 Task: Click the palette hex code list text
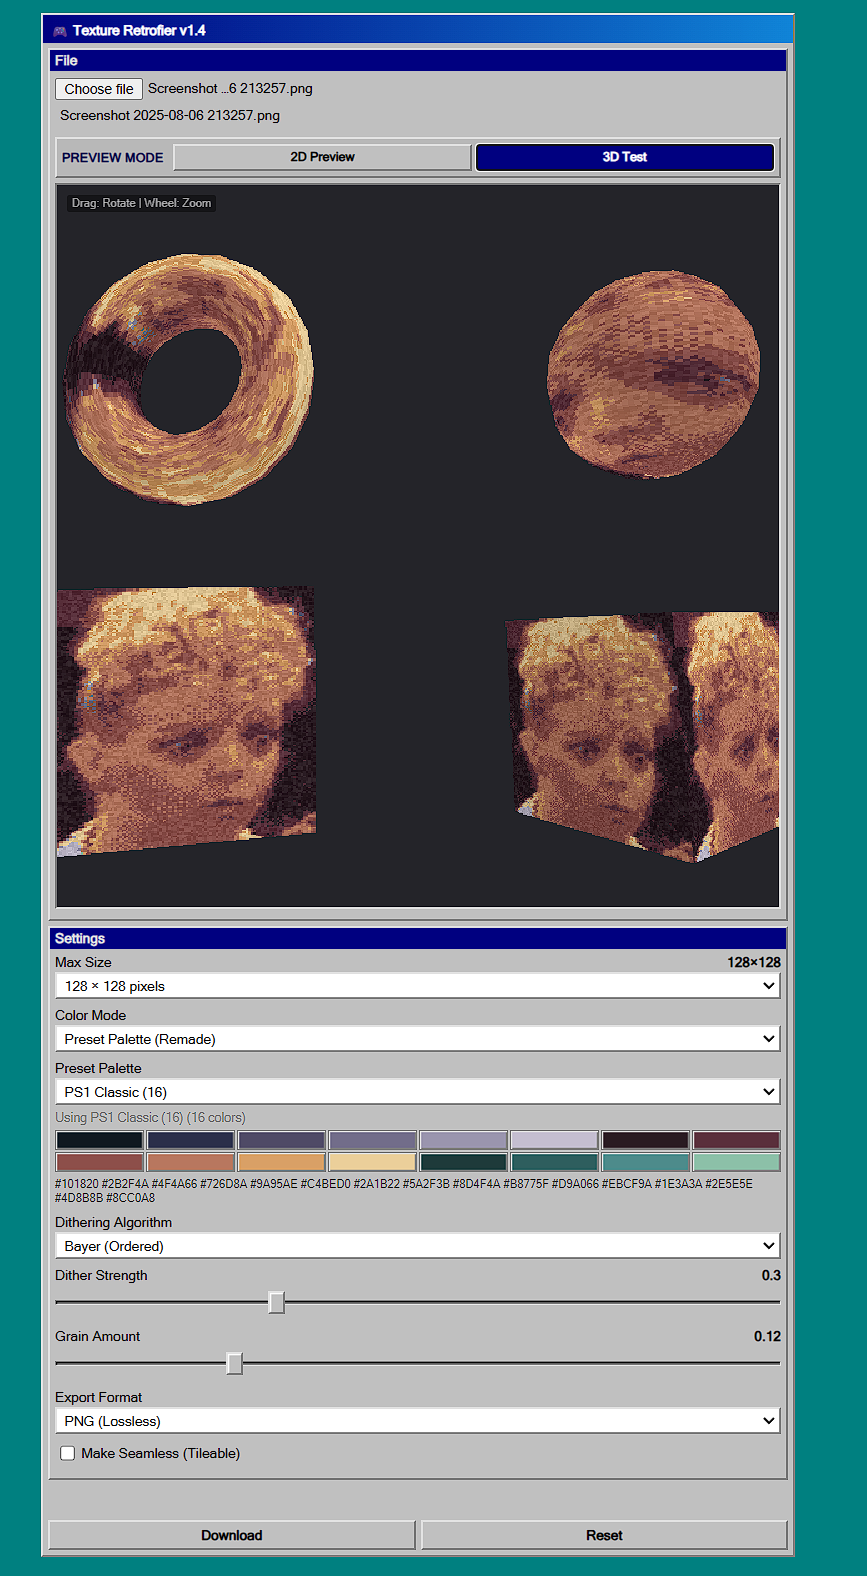404,1190
